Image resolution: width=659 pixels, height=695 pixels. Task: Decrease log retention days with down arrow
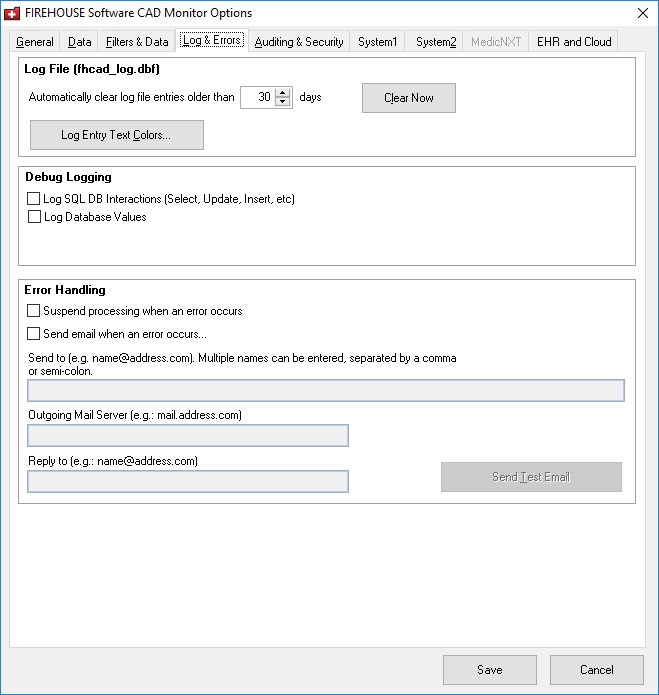pyautogui.click(x=282, y=102)
